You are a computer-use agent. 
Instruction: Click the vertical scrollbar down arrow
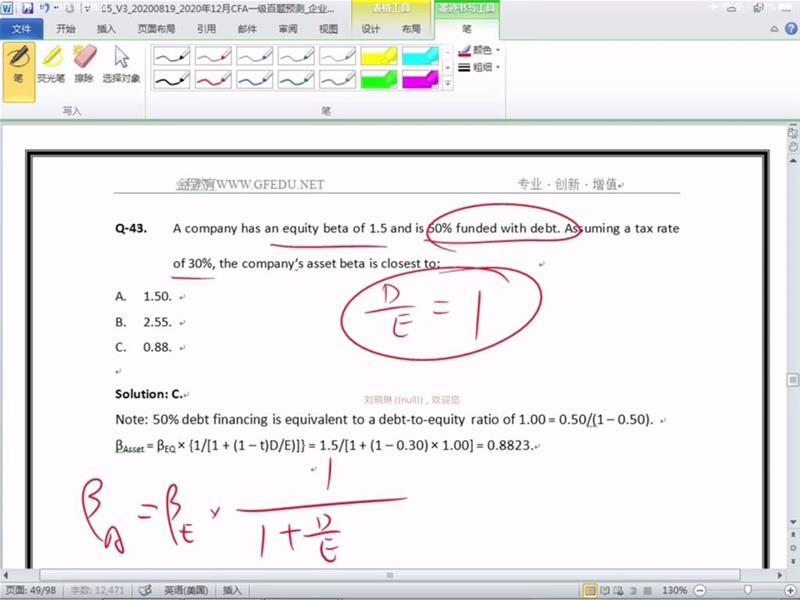click(x=793, y=522)
